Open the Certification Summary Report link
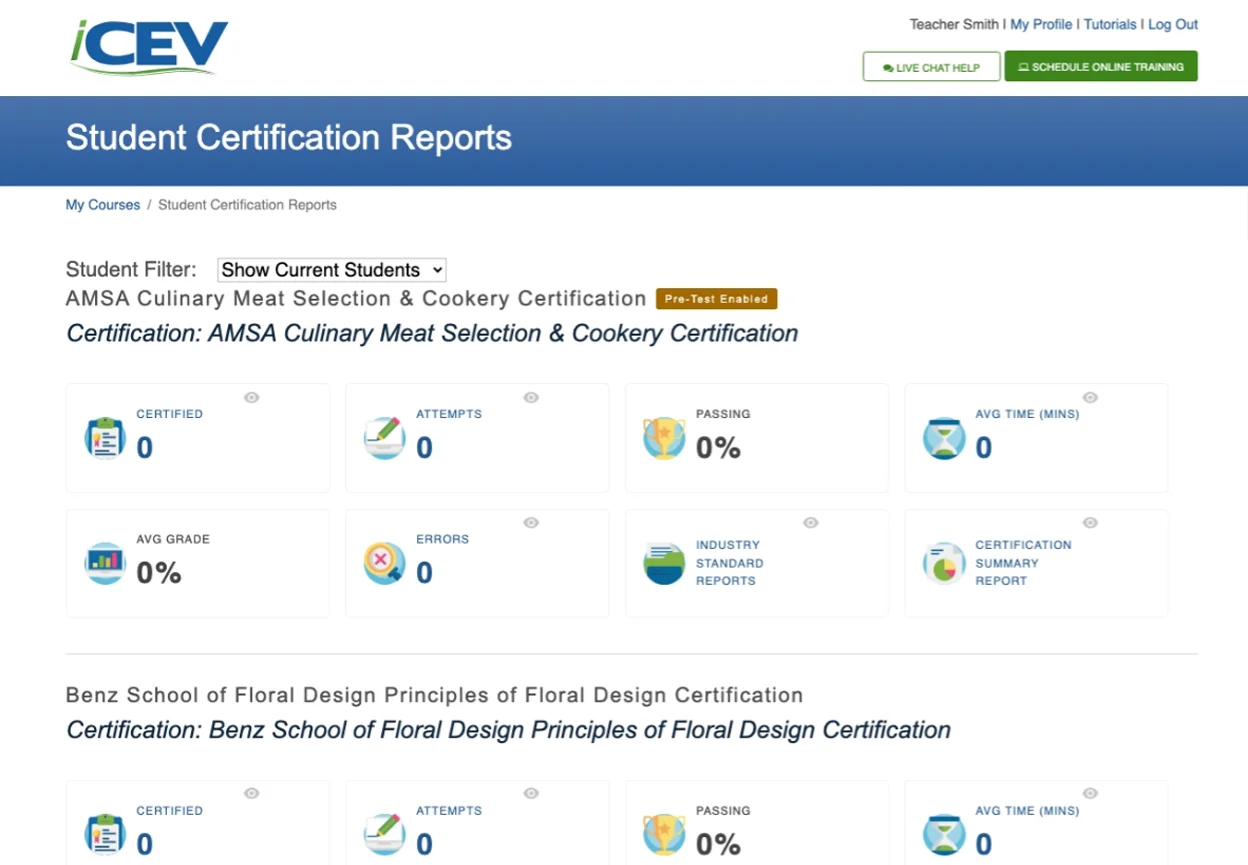Screen dimensions: 1248x865 (x=1023, y=563)
